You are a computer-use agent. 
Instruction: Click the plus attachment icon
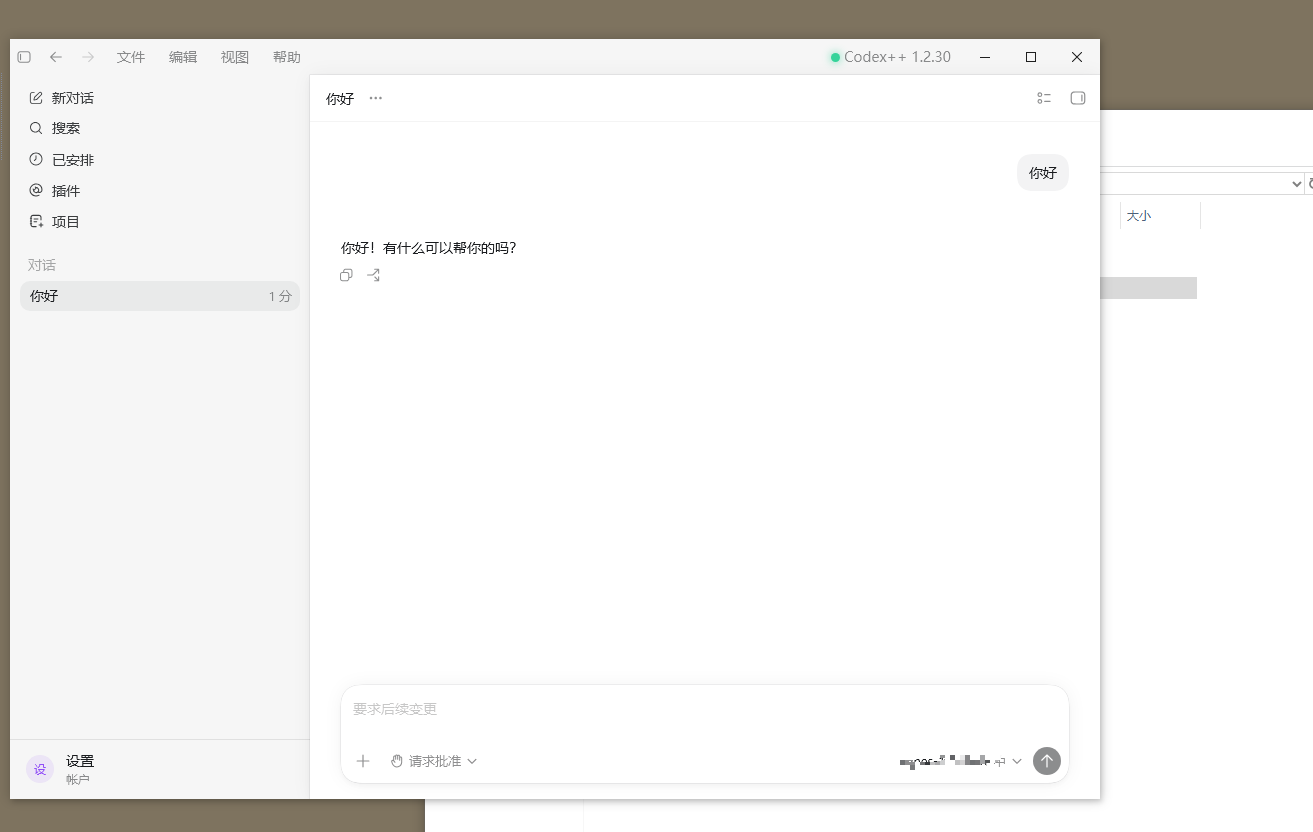point(363,761)
